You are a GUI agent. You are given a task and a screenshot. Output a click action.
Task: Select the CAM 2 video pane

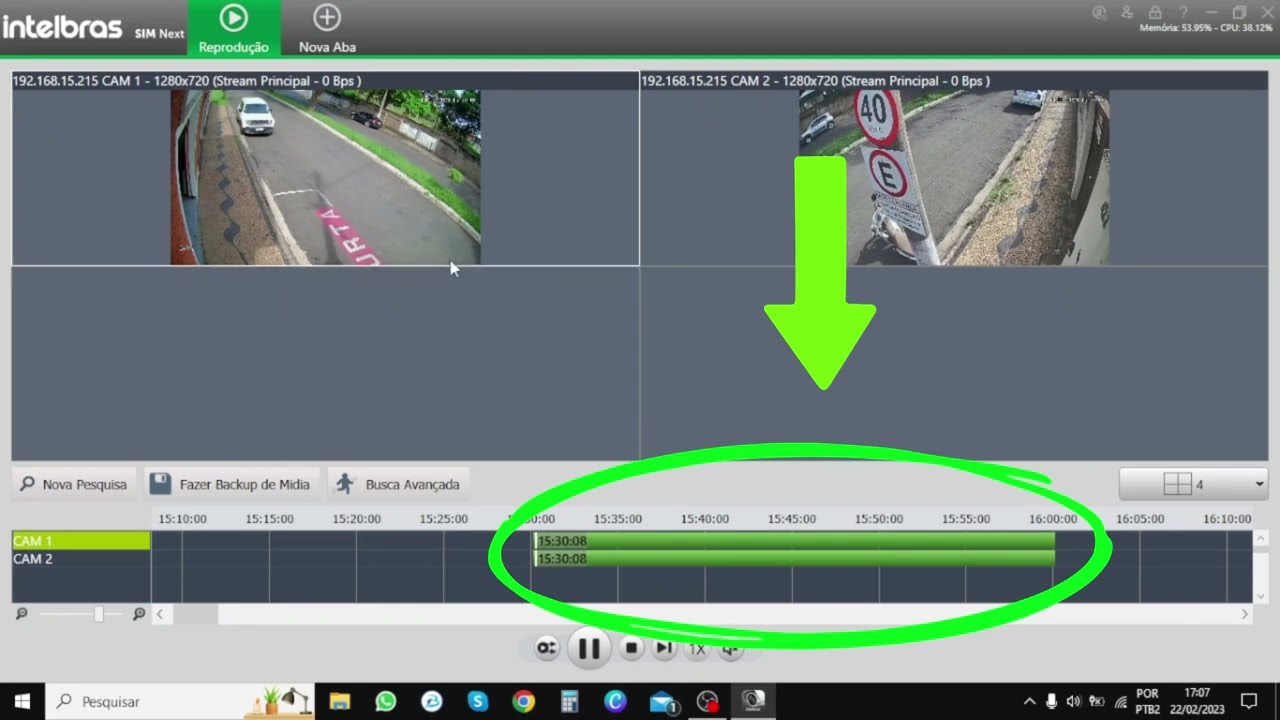[955, 168]
